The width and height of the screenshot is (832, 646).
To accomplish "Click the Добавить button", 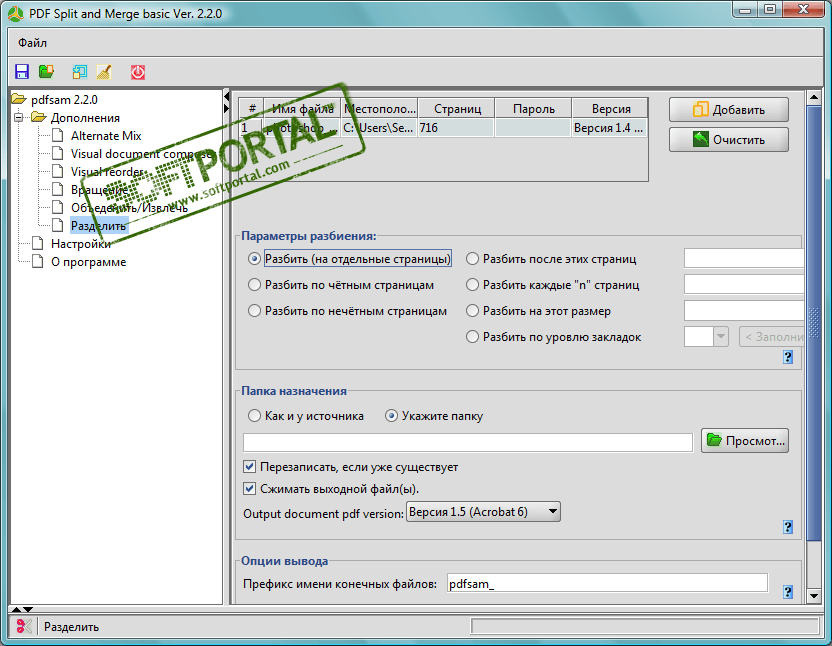I will coord(729,109).
